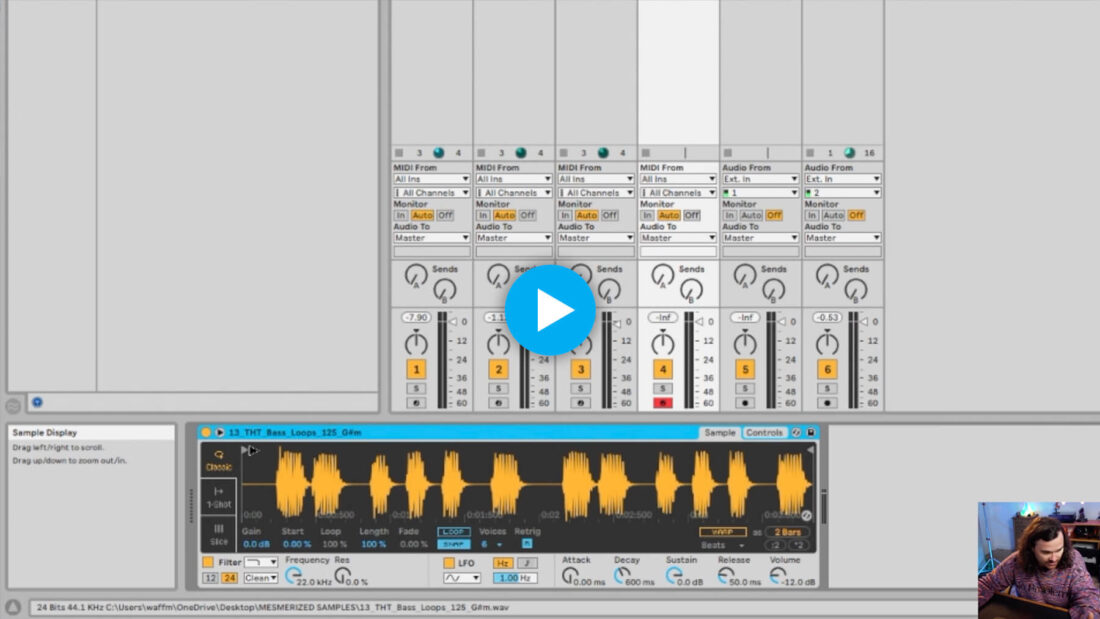Image resolution: width=1100 pixels, height=619 pixels.
Task: Toggle the Simpler SNAP button
Action: pos(453,544)
